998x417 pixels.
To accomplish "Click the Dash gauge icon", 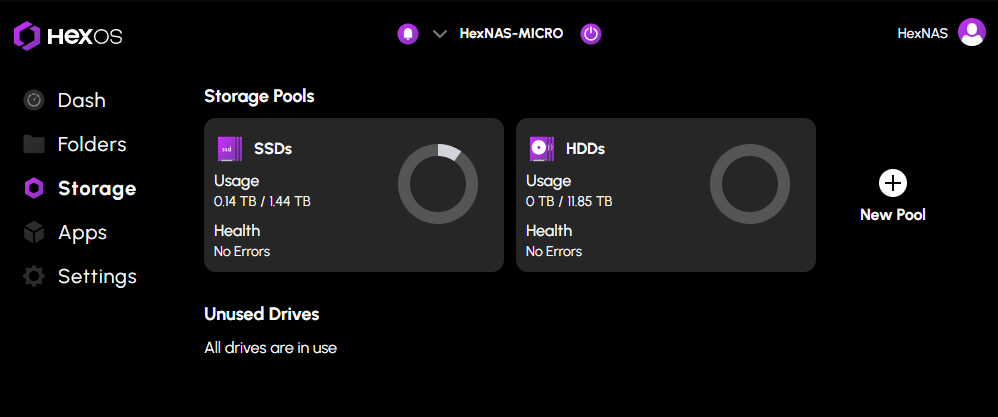I will [x=34, y=100].
